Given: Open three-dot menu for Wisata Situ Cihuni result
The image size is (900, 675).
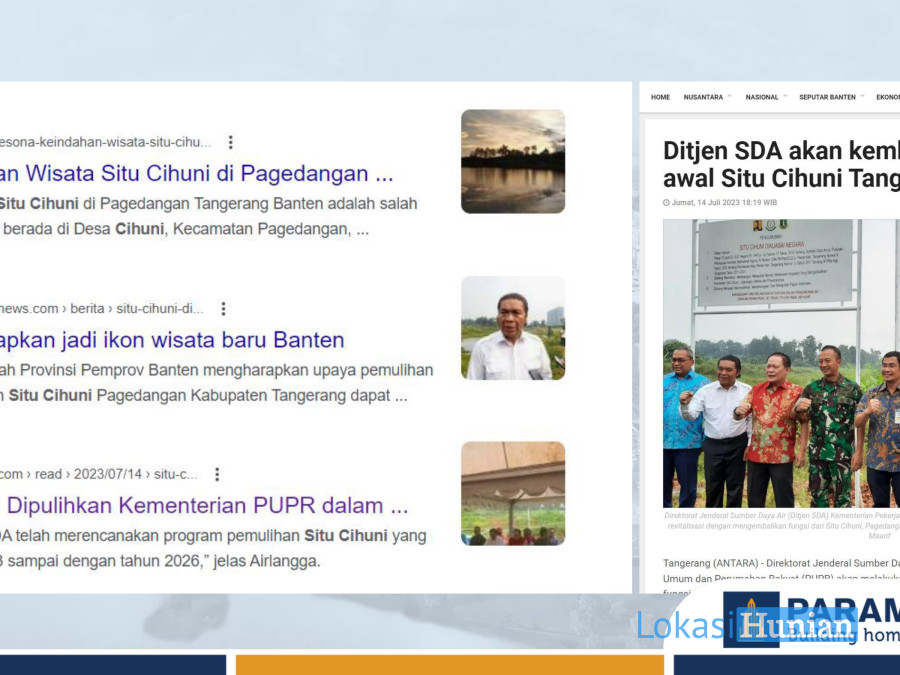Looking at the screenshot, I should (x=231, y=142).
